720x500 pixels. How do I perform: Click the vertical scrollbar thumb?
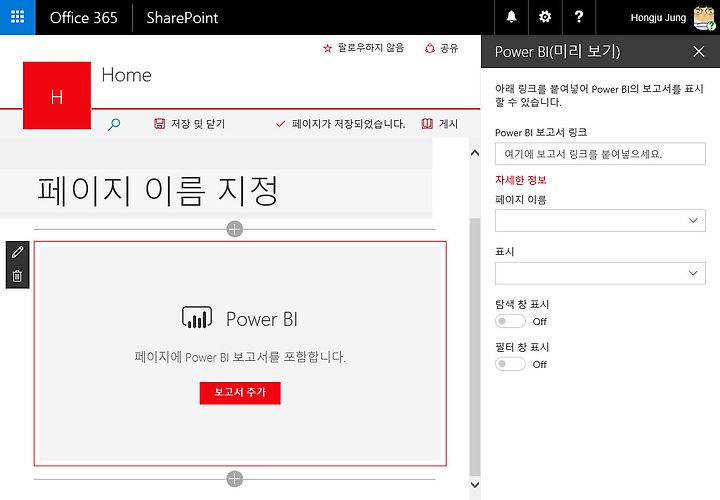475,347
